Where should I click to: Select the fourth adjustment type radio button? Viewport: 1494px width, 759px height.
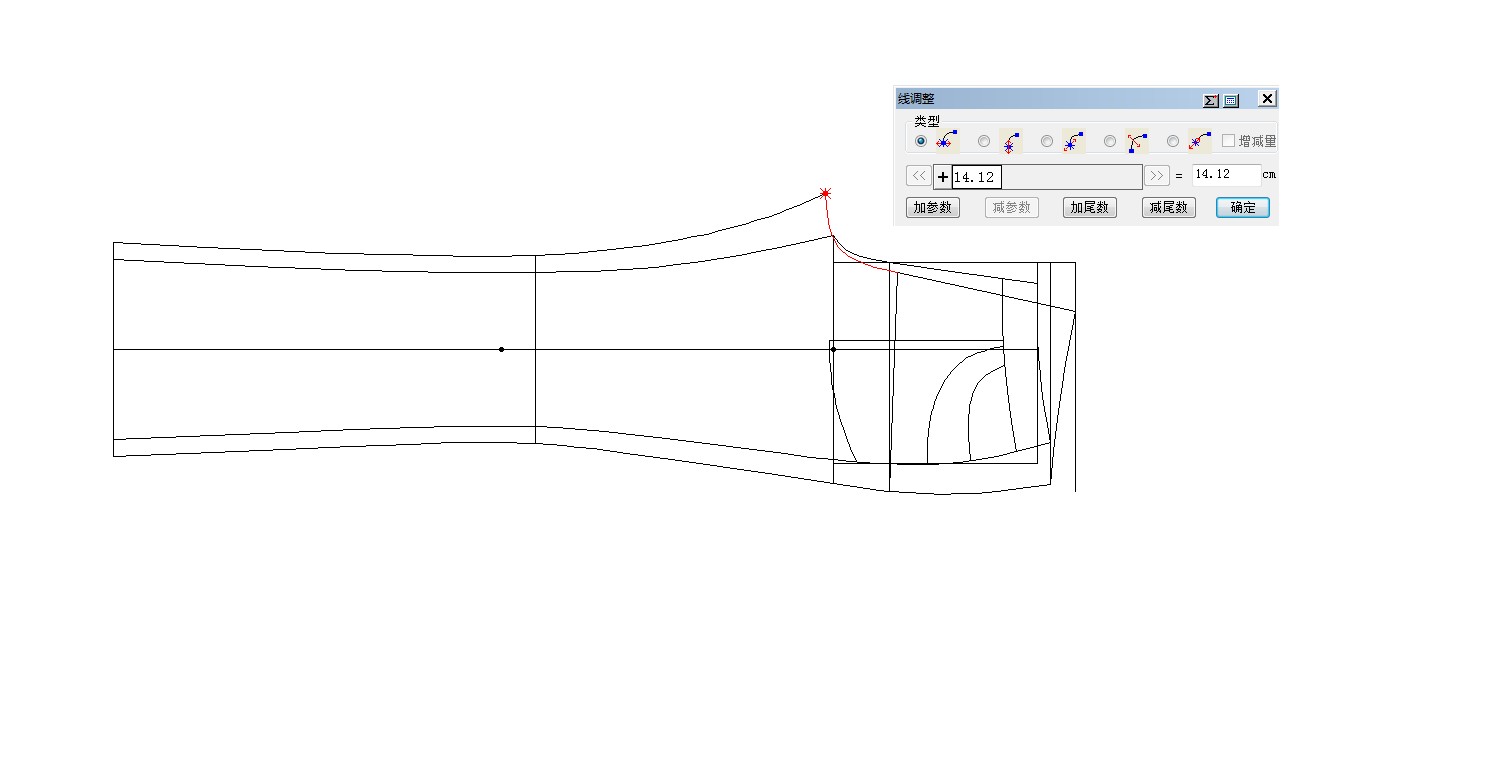pos(1110,141)
